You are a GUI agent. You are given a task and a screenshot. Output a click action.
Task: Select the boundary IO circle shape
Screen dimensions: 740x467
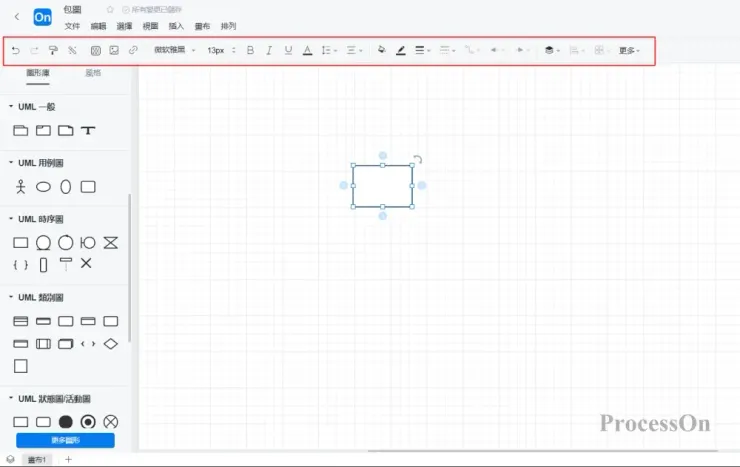tap(88, 243)
